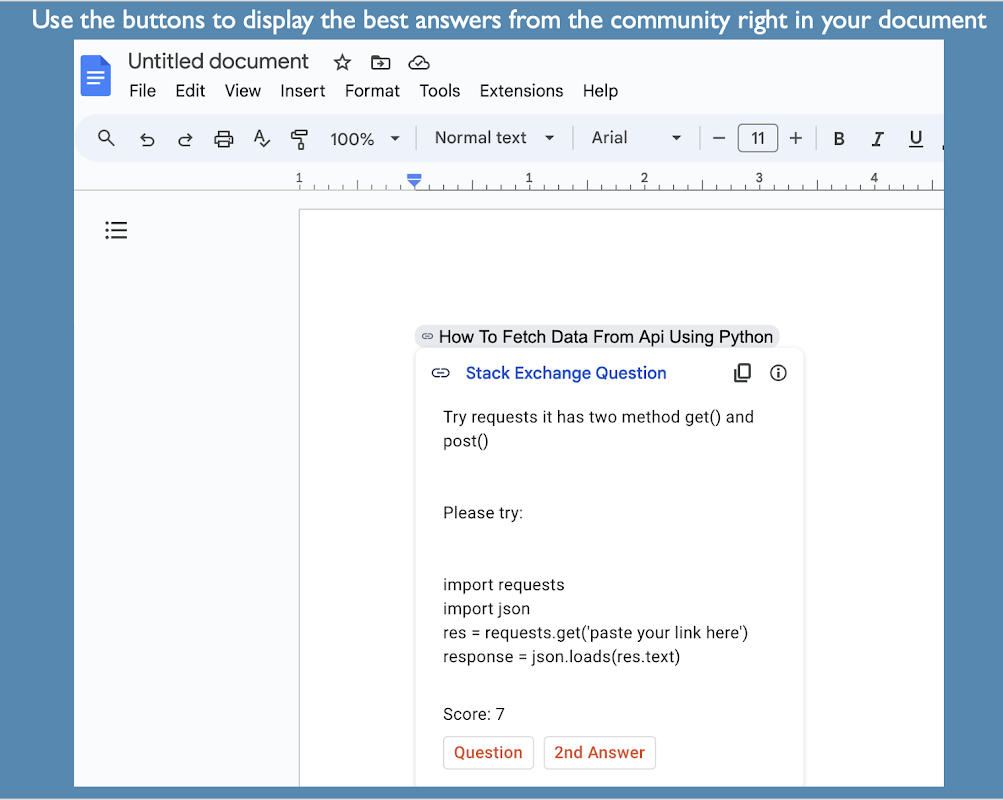Increase font size with plus button
Image resolution: width=1003 pixels, height=800 pixels.
tap(796, 138)
